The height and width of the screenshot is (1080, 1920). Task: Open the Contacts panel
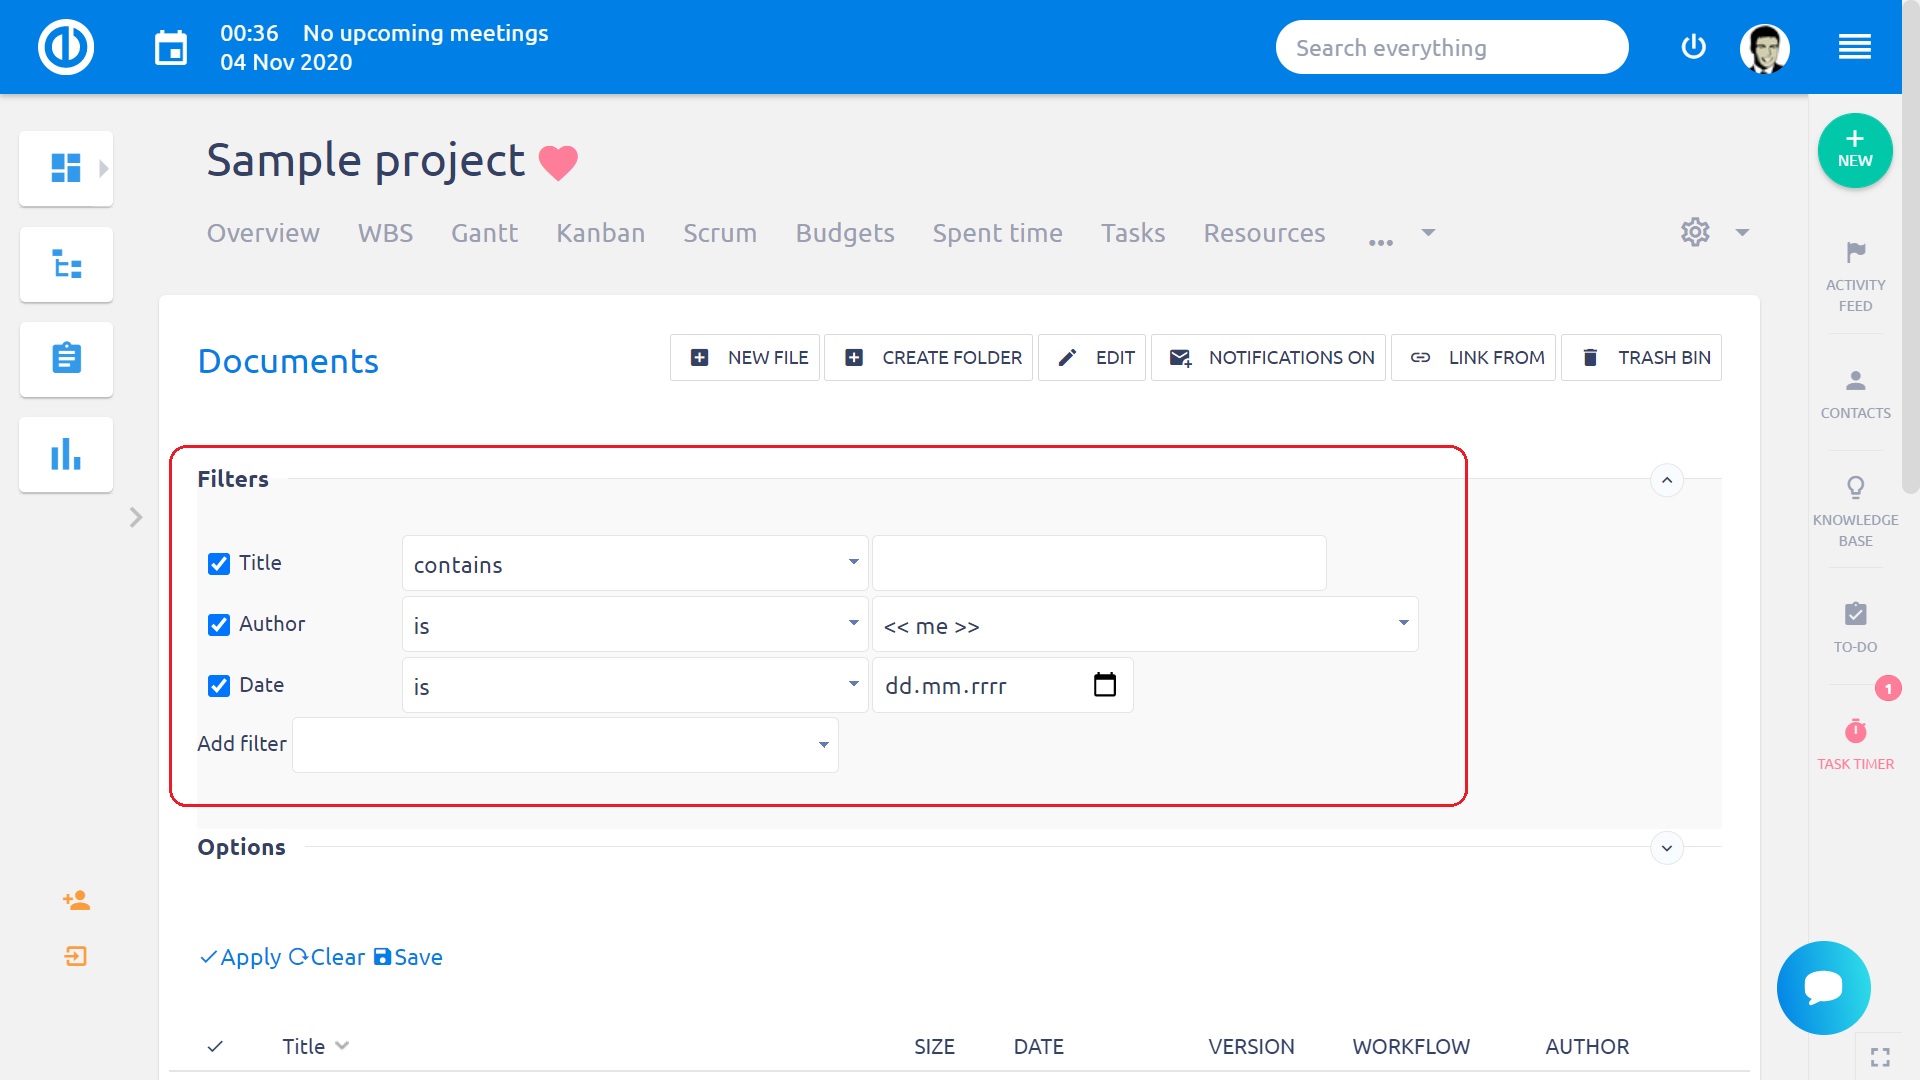coord(1855,392)
